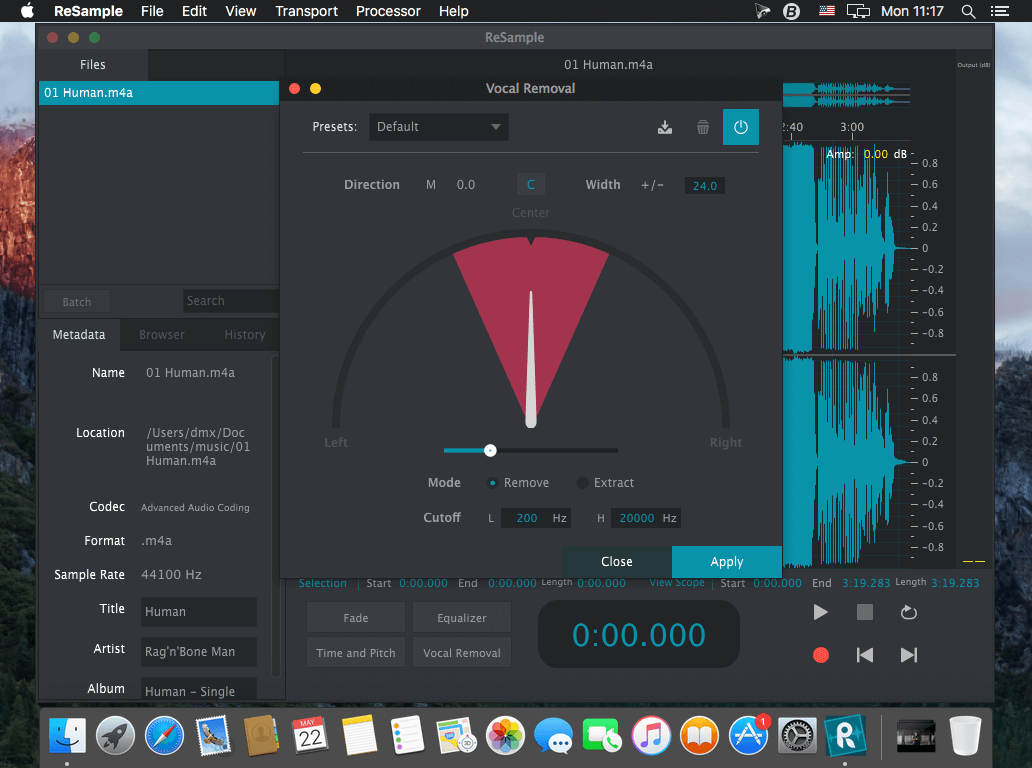Open Messages from the dock

[x=553, y=735]
